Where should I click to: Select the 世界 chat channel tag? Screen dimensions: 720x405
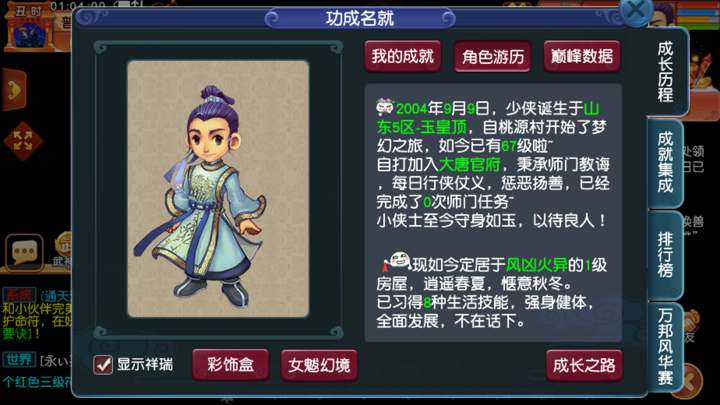19,360
